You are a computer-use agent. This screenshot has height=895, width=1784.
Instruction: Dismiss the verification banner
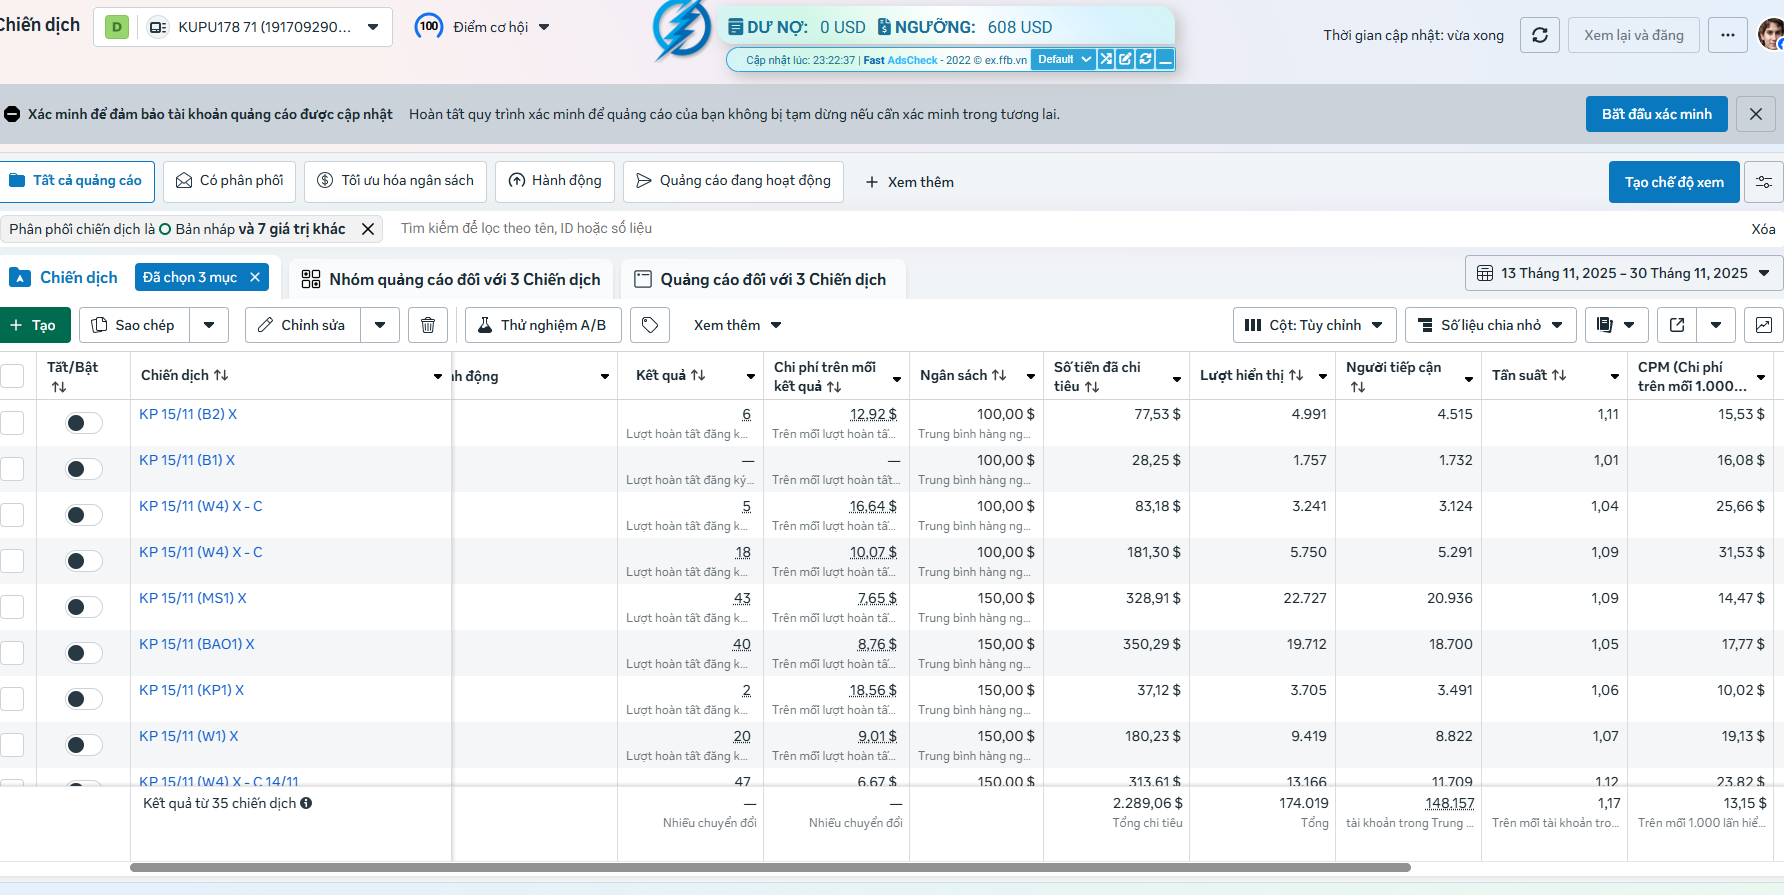coord(1756,114)
